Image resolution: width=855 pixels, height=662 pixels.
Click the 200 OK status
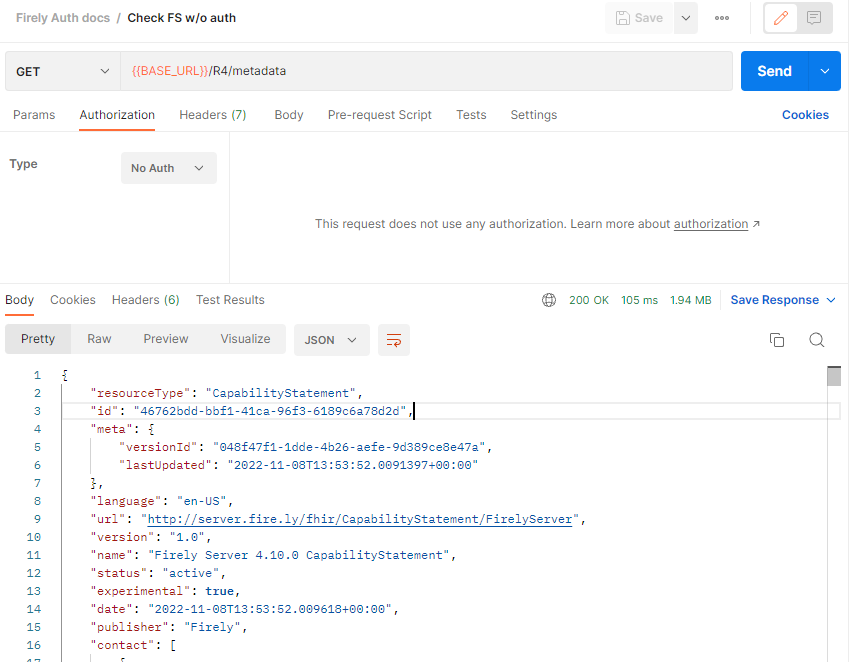click(x=589, y=300)
